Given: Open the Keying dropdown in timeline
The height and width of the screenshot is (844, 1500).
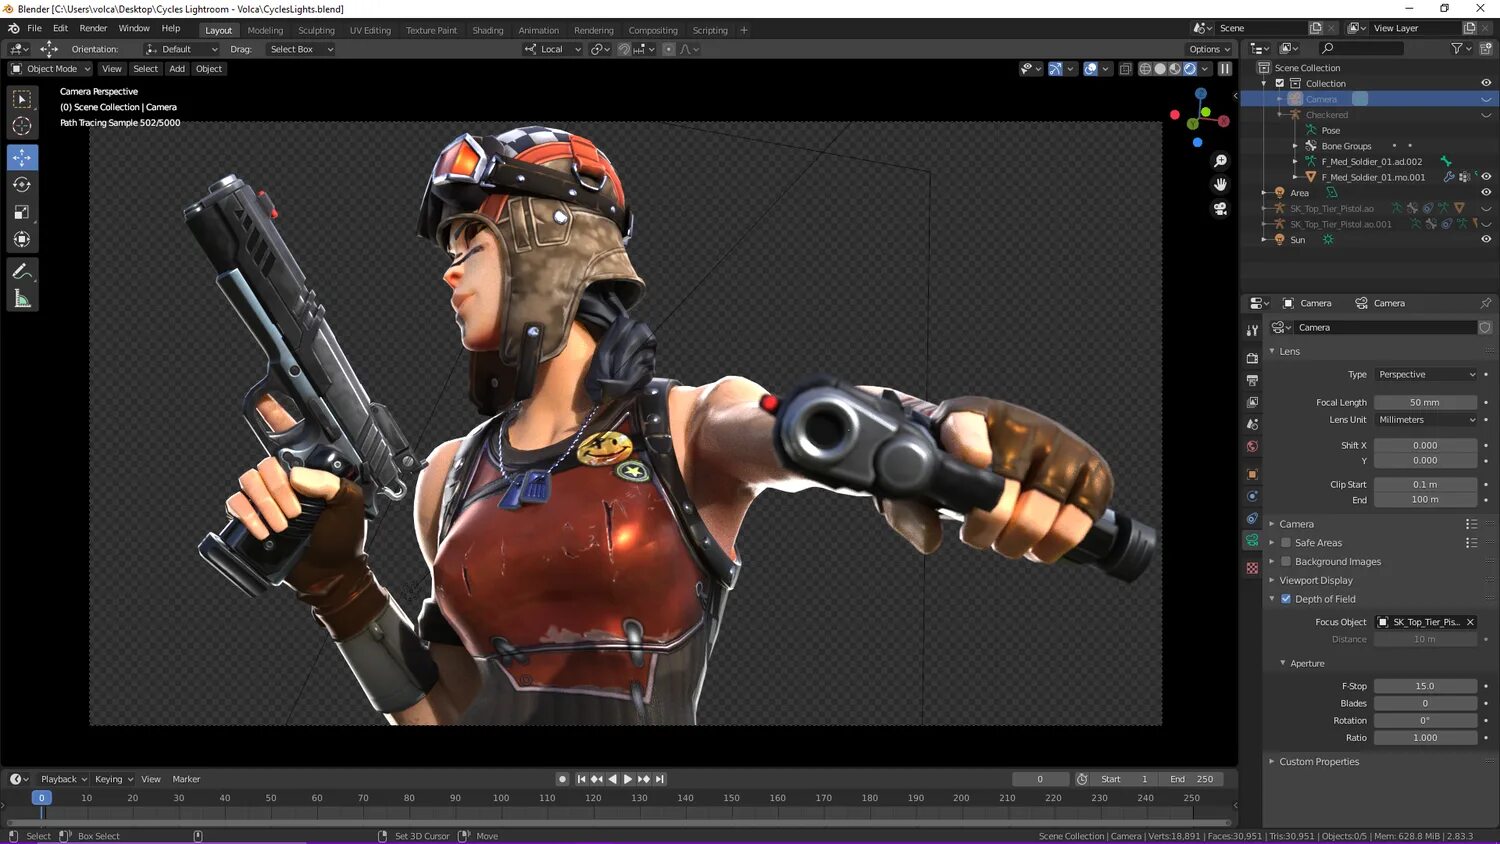Looking at the screenshot, I should pos(114,779).
